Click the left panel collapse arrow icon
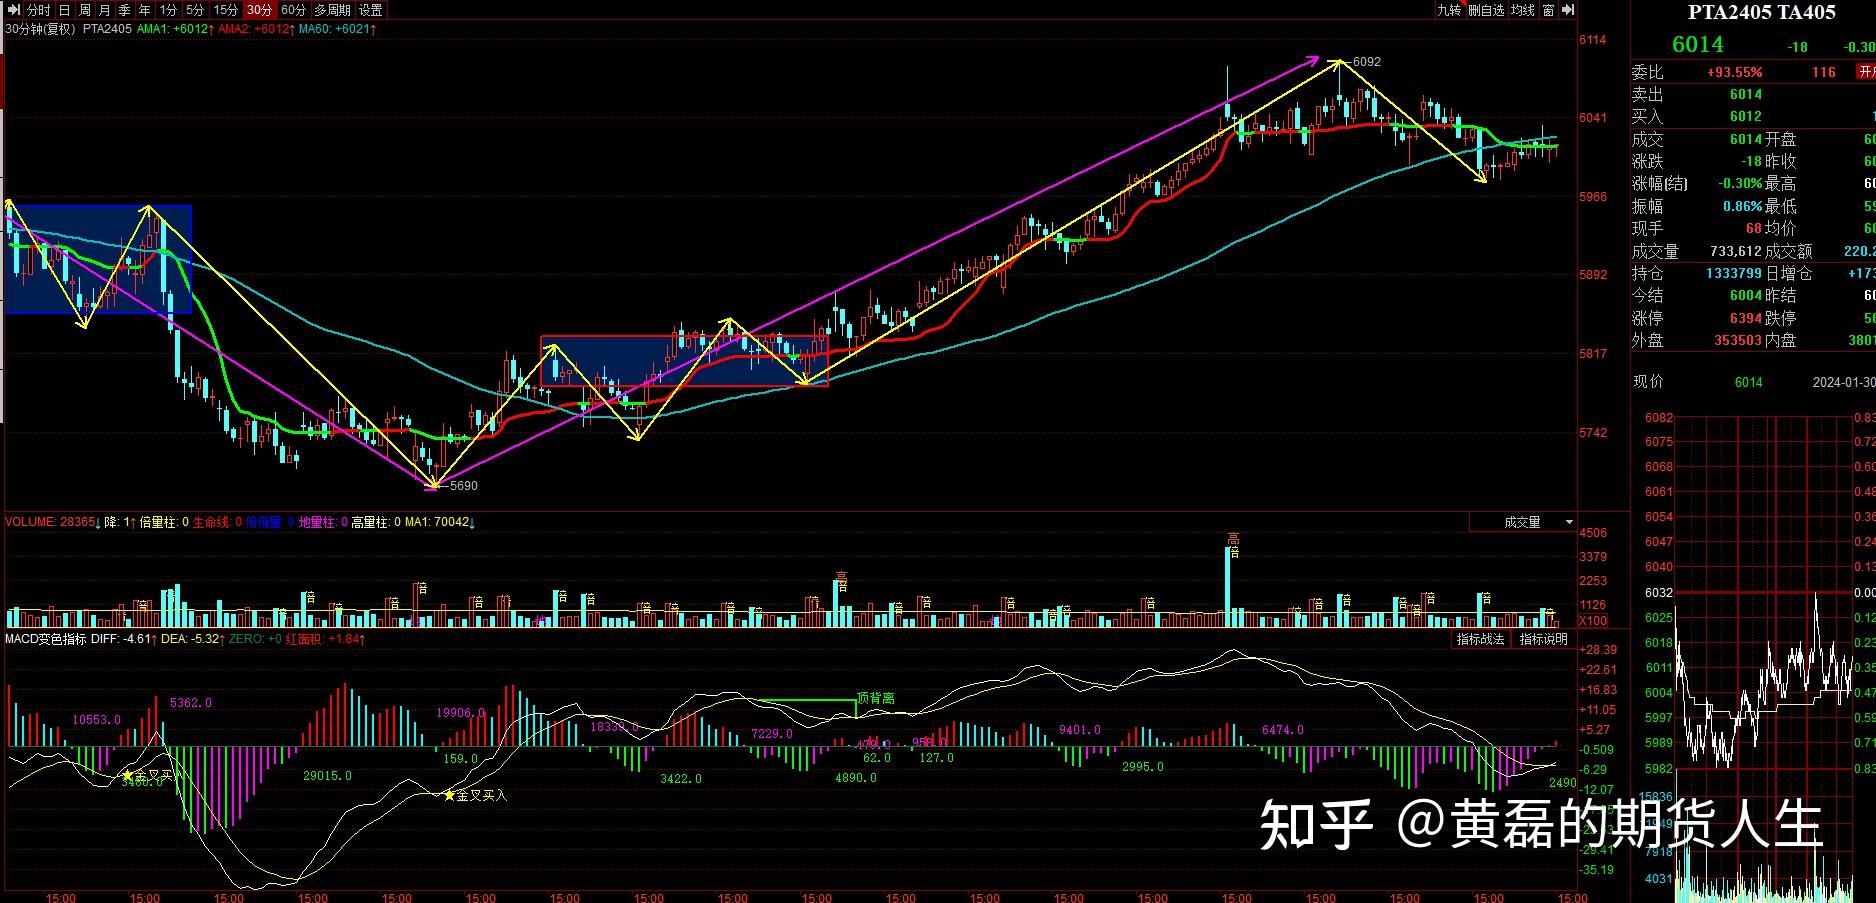The width and height of the screenshot is (1876, 903). (x=12, y=10)
